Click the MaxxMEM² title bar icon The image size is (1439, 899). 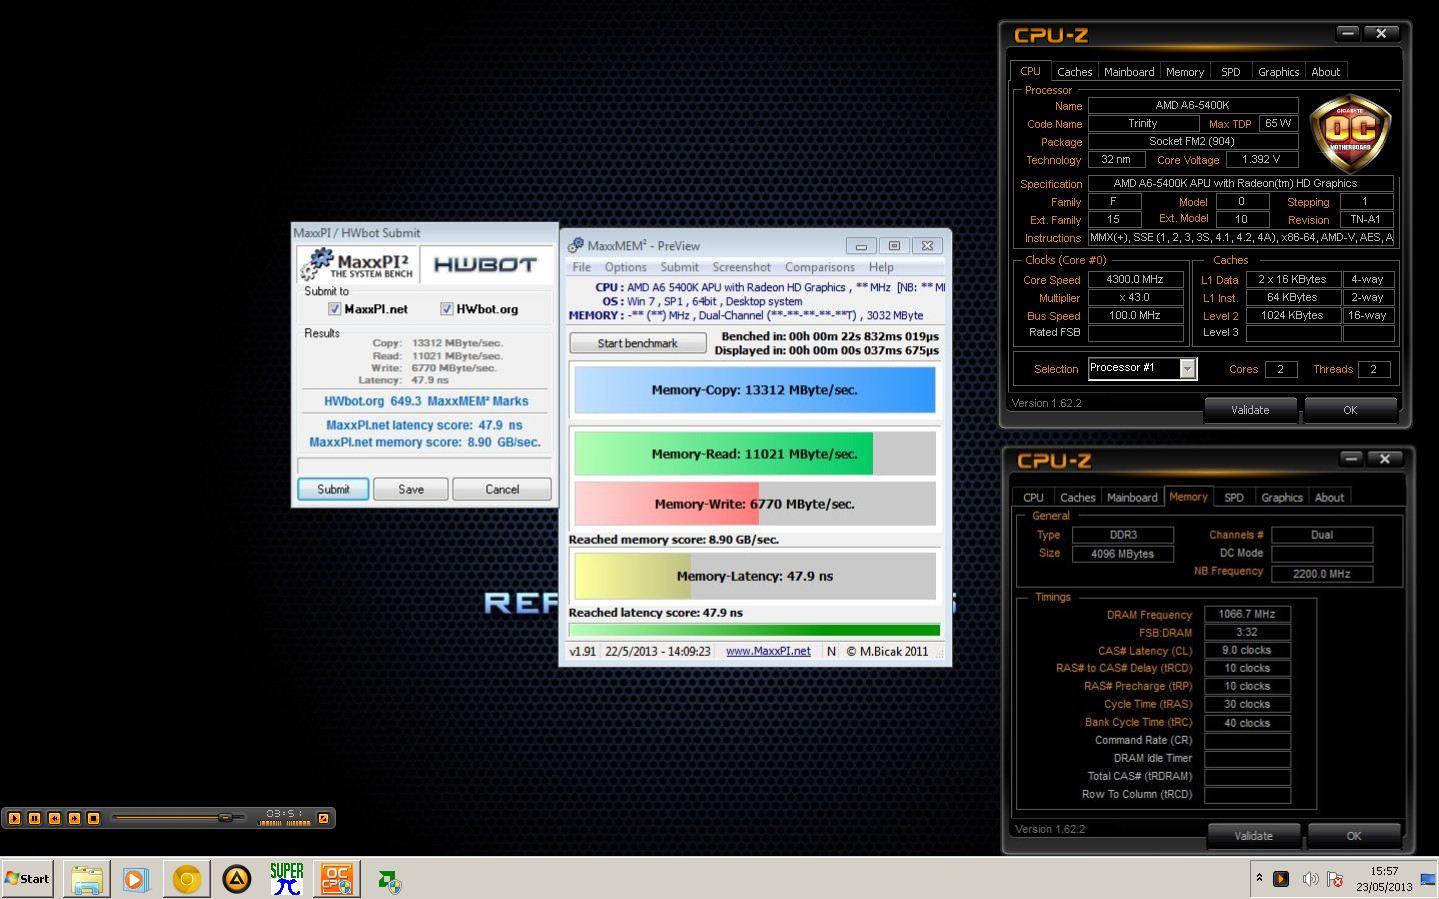575,245
